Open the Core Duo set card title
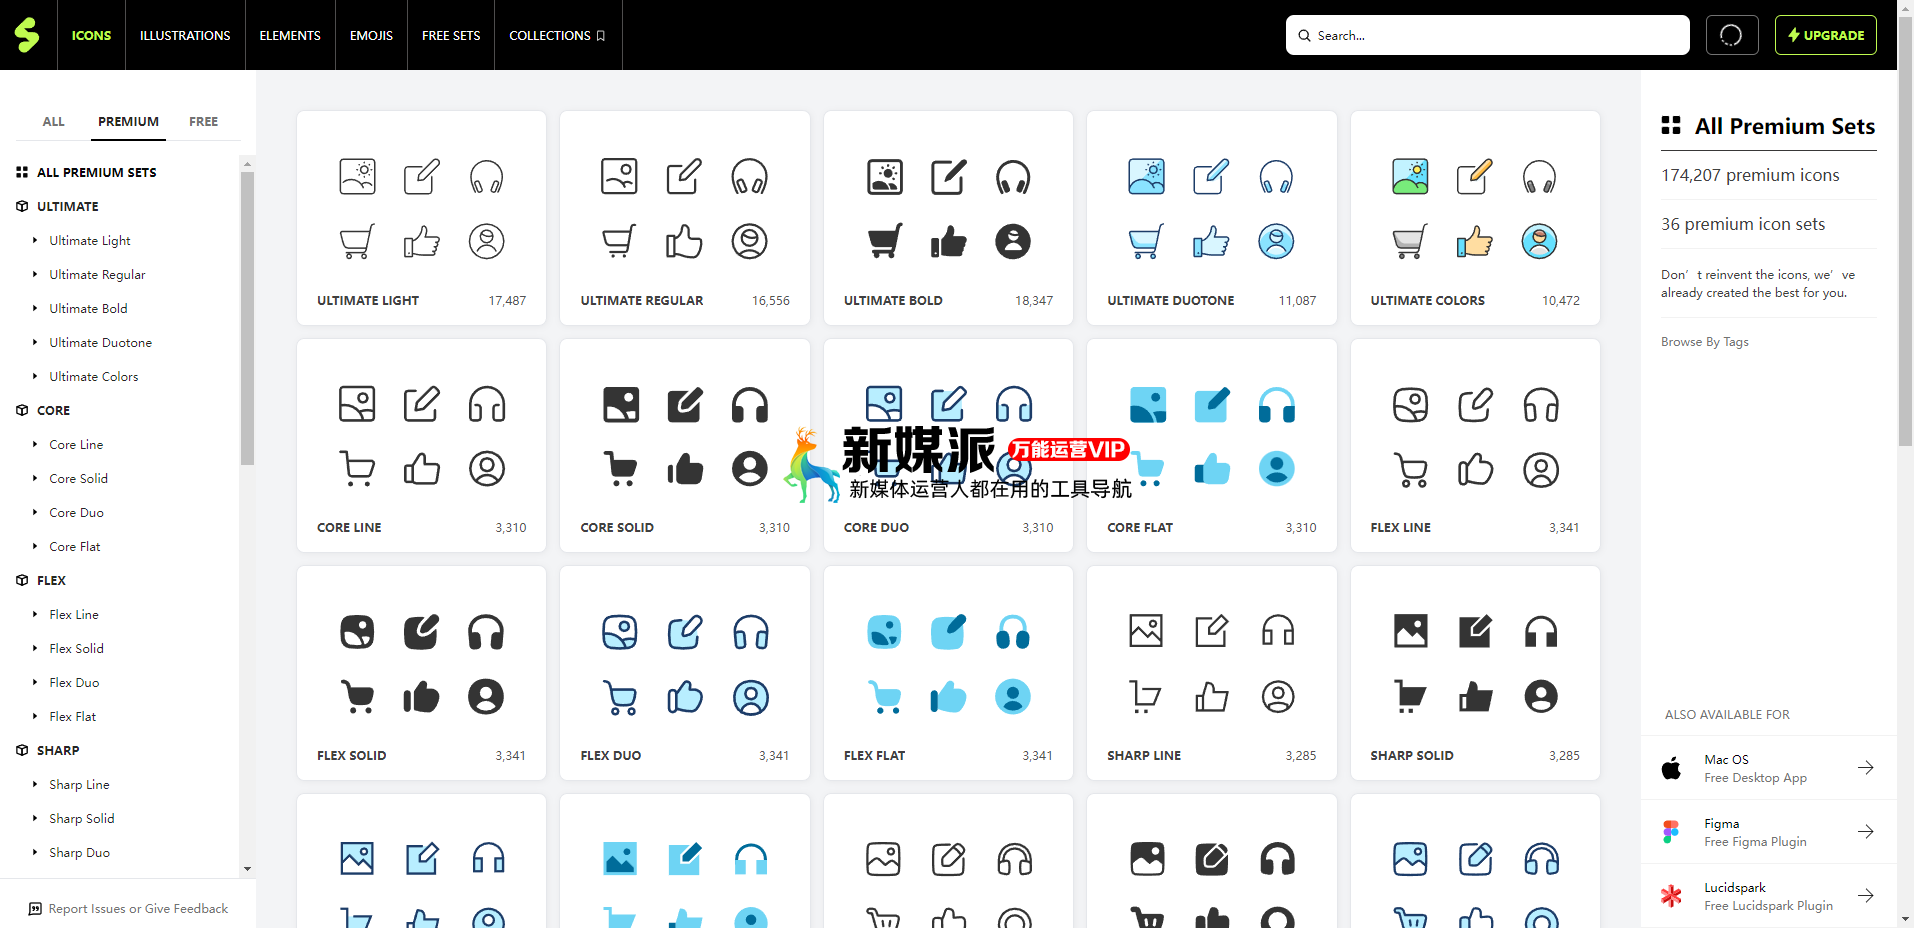 876,527
